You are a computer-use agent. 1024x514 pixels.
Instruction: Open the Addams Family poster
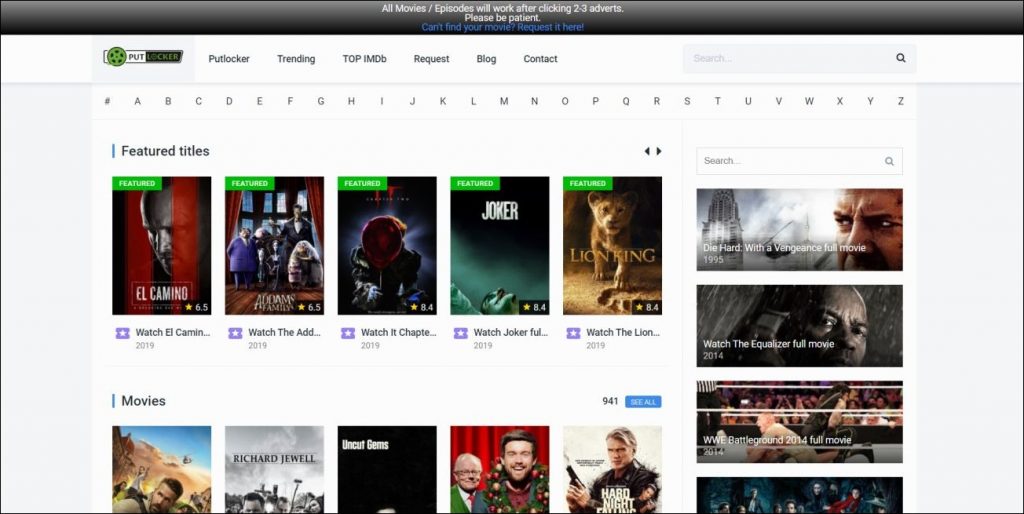pos(274,246)
